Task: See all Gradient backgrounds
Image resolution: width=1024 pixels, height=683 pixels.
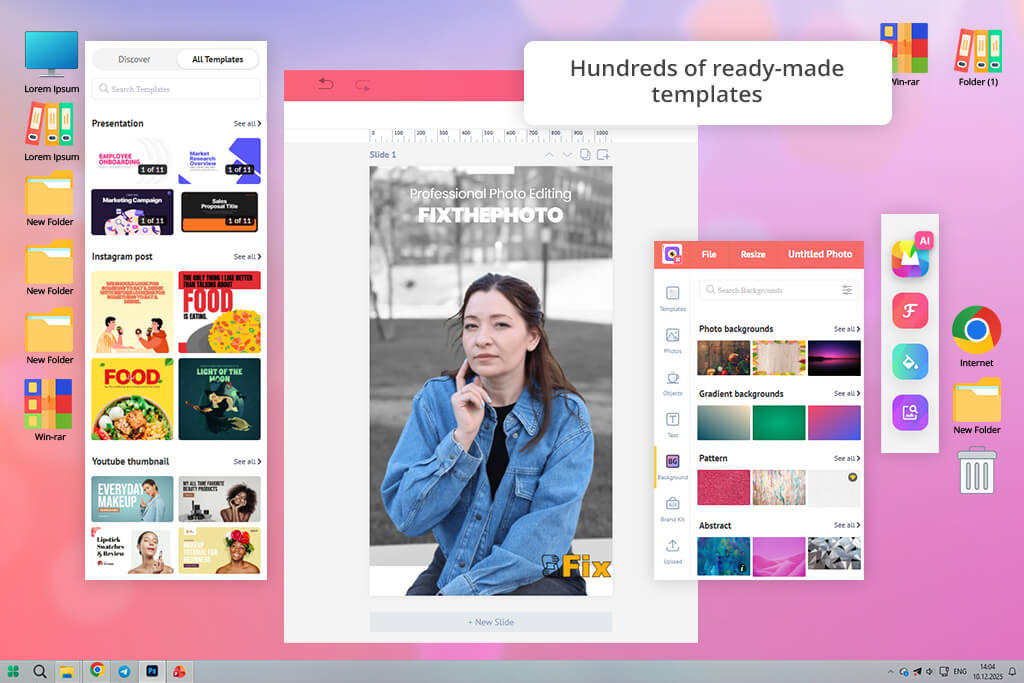Action: [x=847, y=394]
